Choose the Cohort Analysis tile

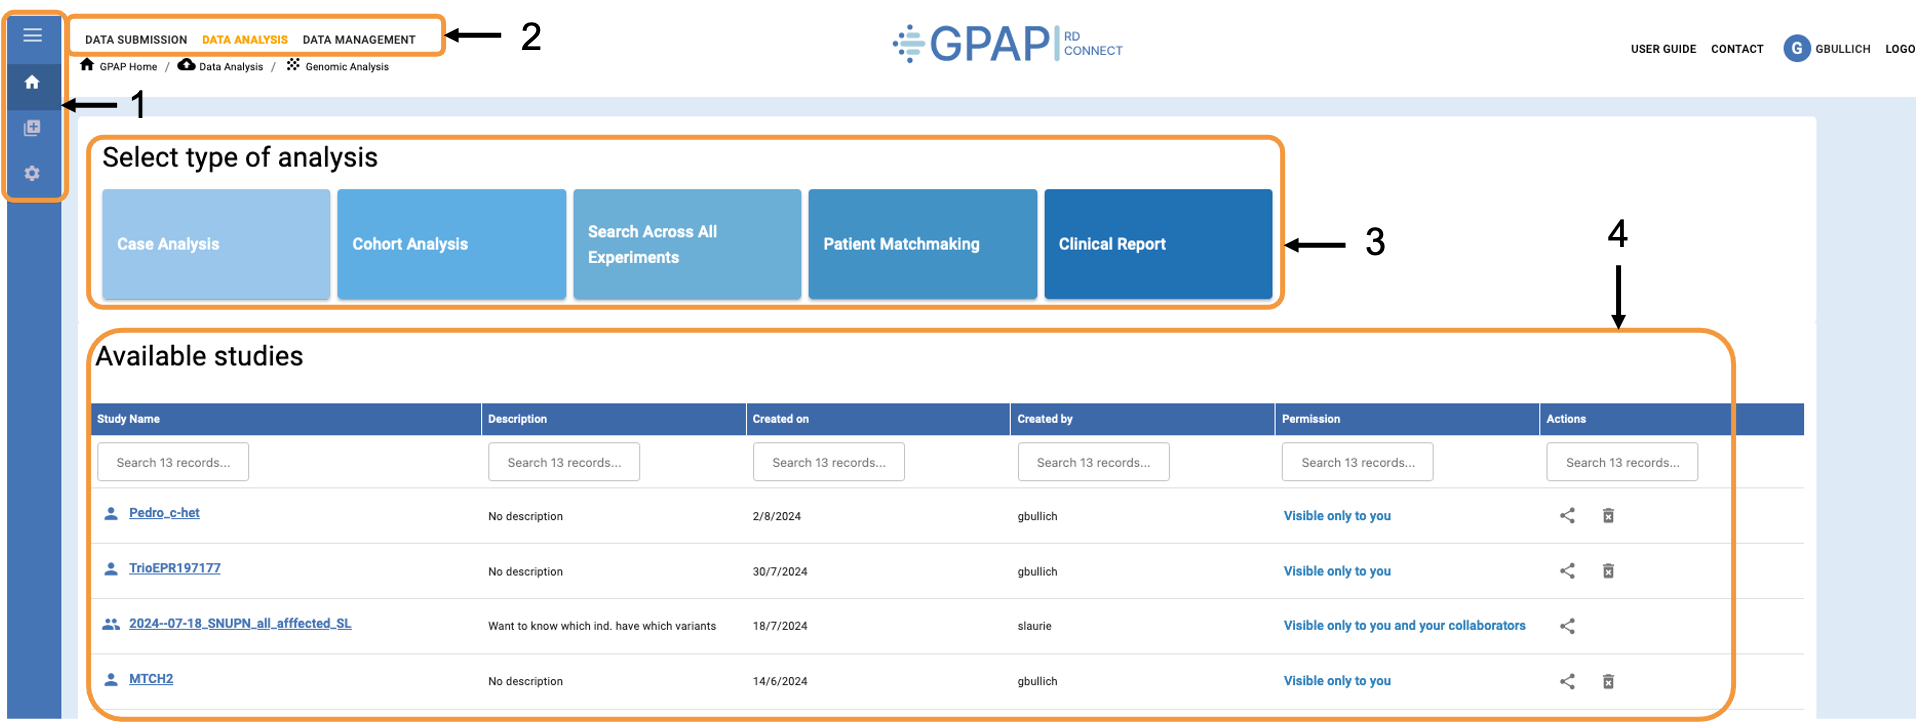click(451, 244)
